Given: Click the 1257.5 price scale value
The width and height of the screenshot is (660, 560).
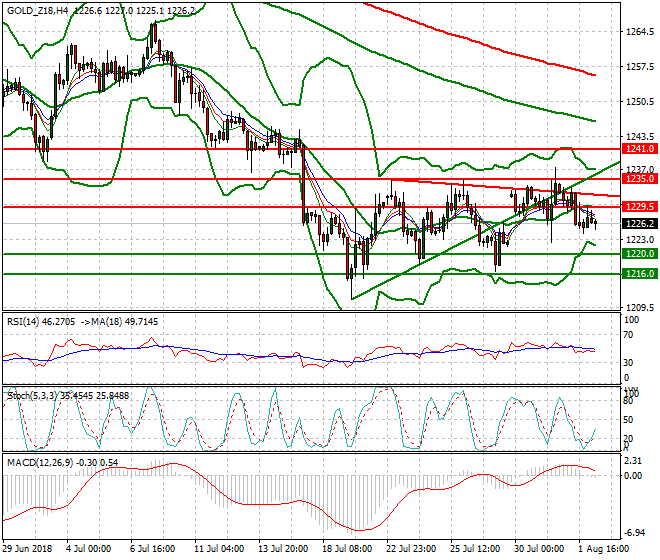Looking at the screenshot, I should [640, 67].
